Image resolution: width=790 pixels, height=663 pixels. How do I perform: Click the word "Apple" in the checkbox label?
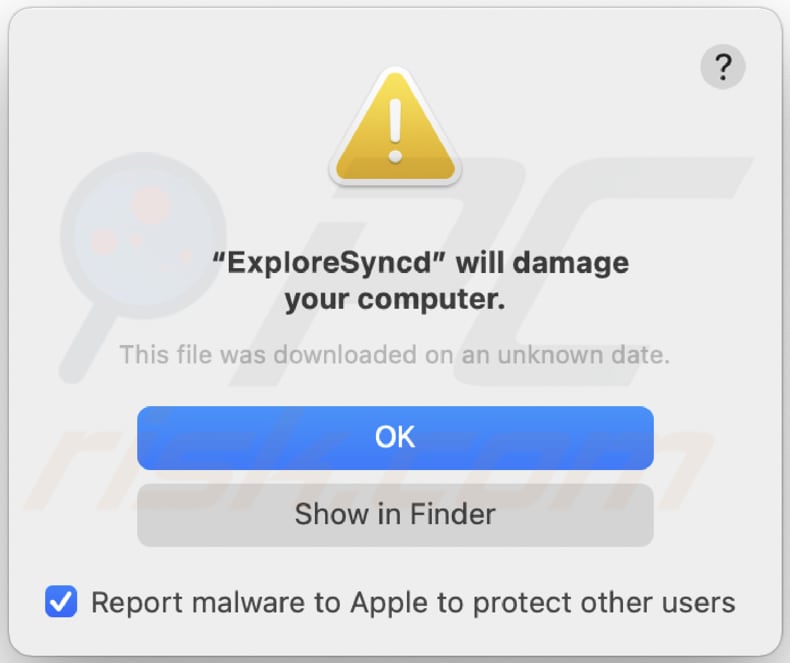[387, 602]
